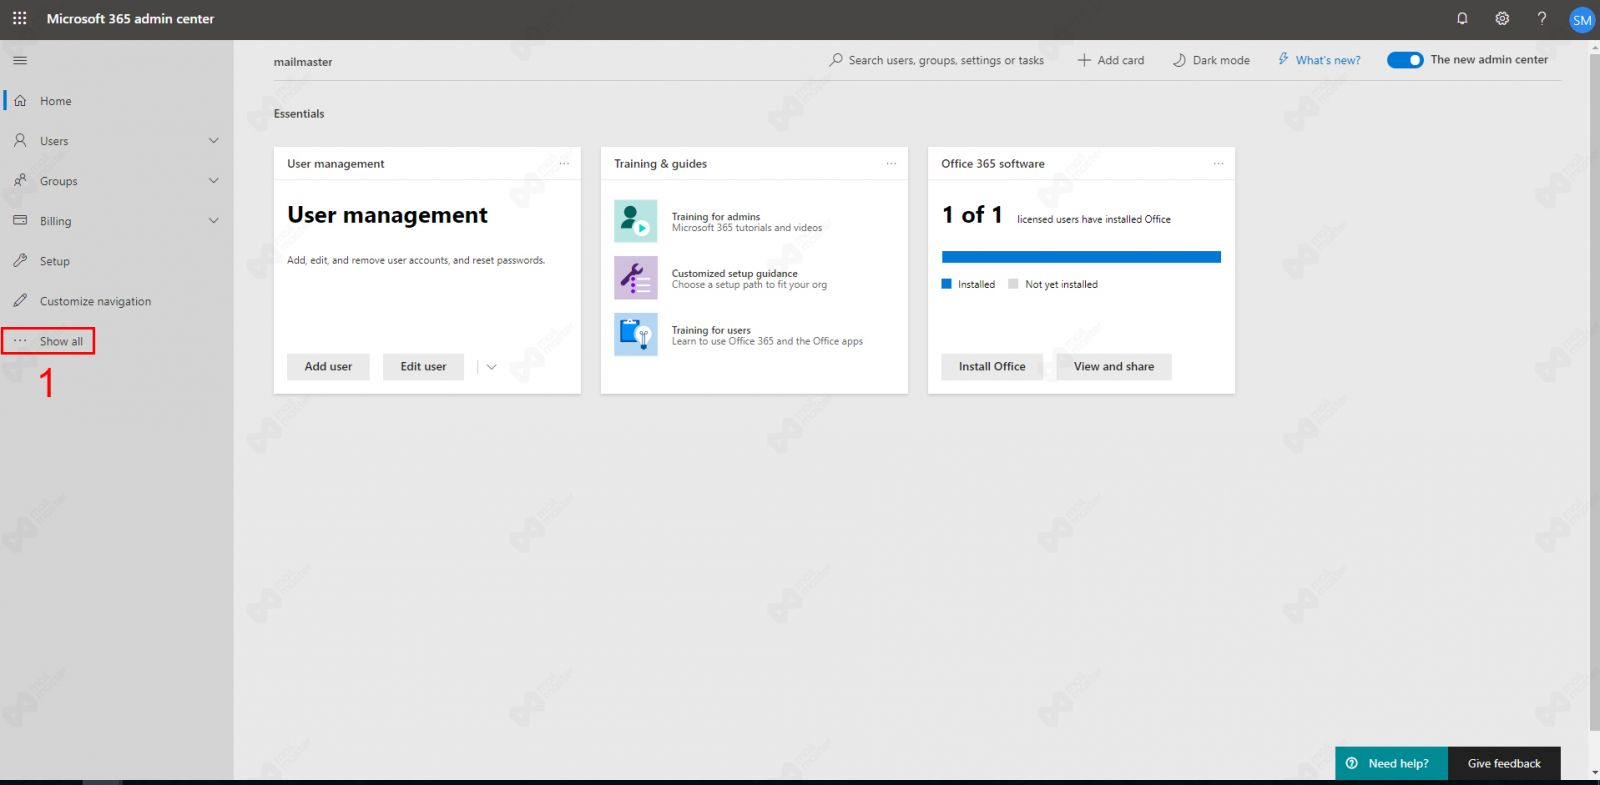Click the Users person icon
1600x785 pixels.
[20, 140]
